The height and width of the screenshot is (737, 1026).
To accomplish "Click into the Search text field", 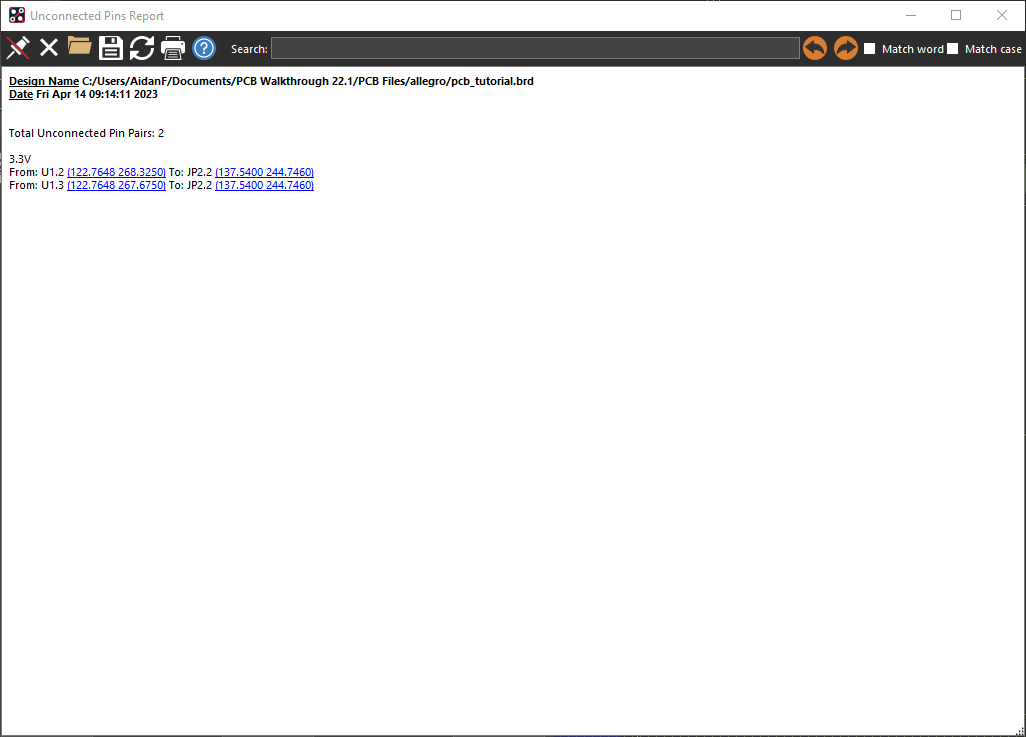I will [535, 48].
